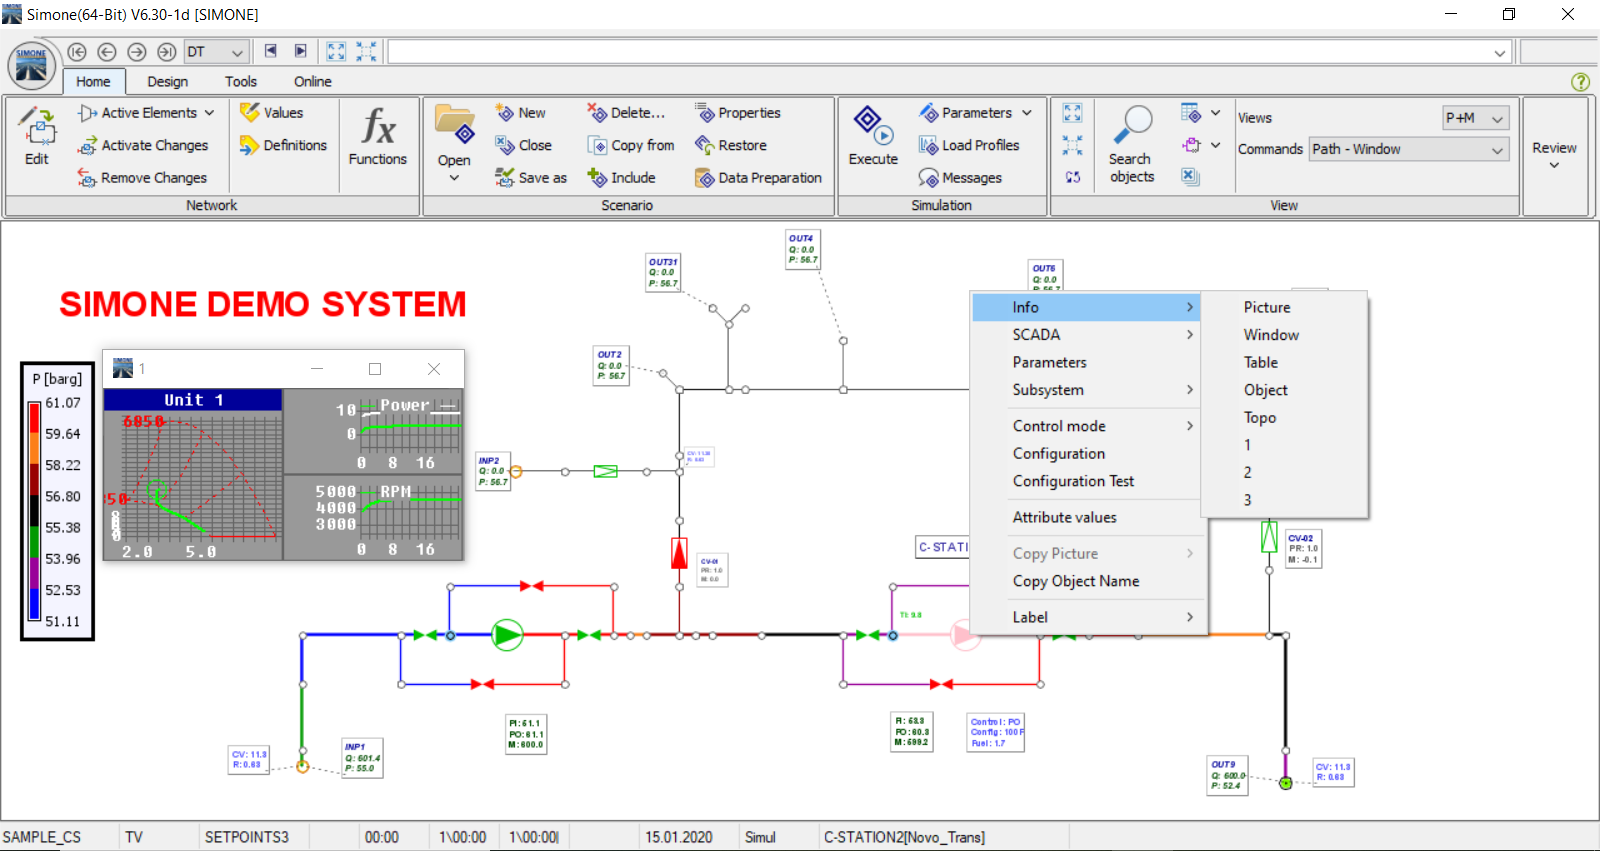Viewport: 1600px width, 851px height.
Task: Expand the object window dropdown arrow
Action: coord(1215,146)
